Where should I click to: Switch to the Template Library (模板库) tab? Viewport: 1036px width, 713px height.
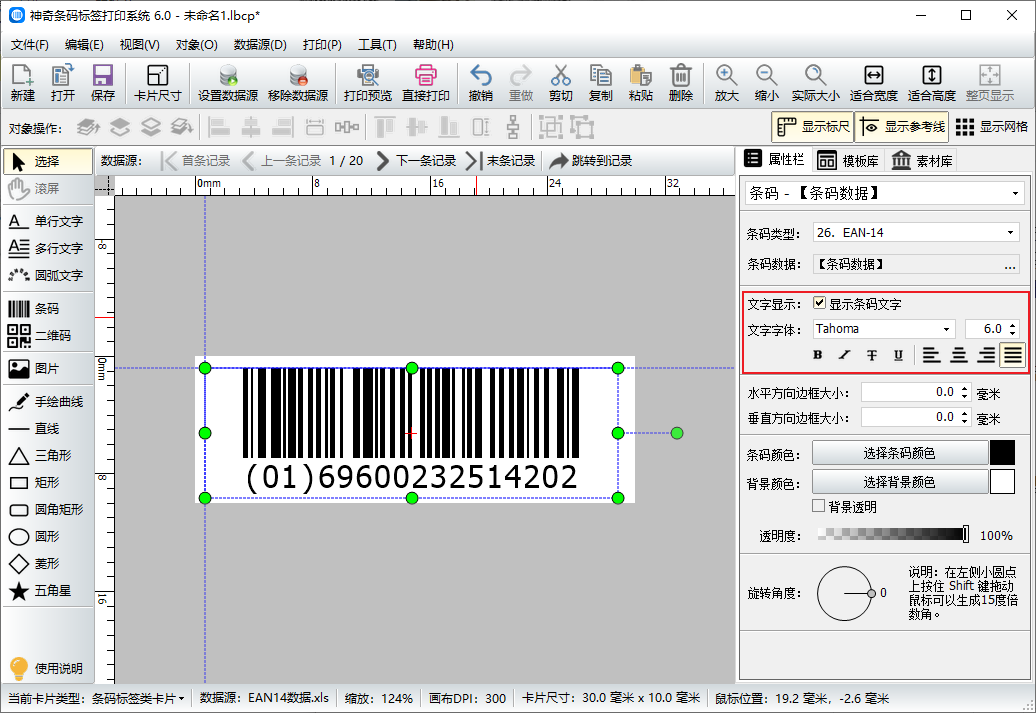pos(848,160)
